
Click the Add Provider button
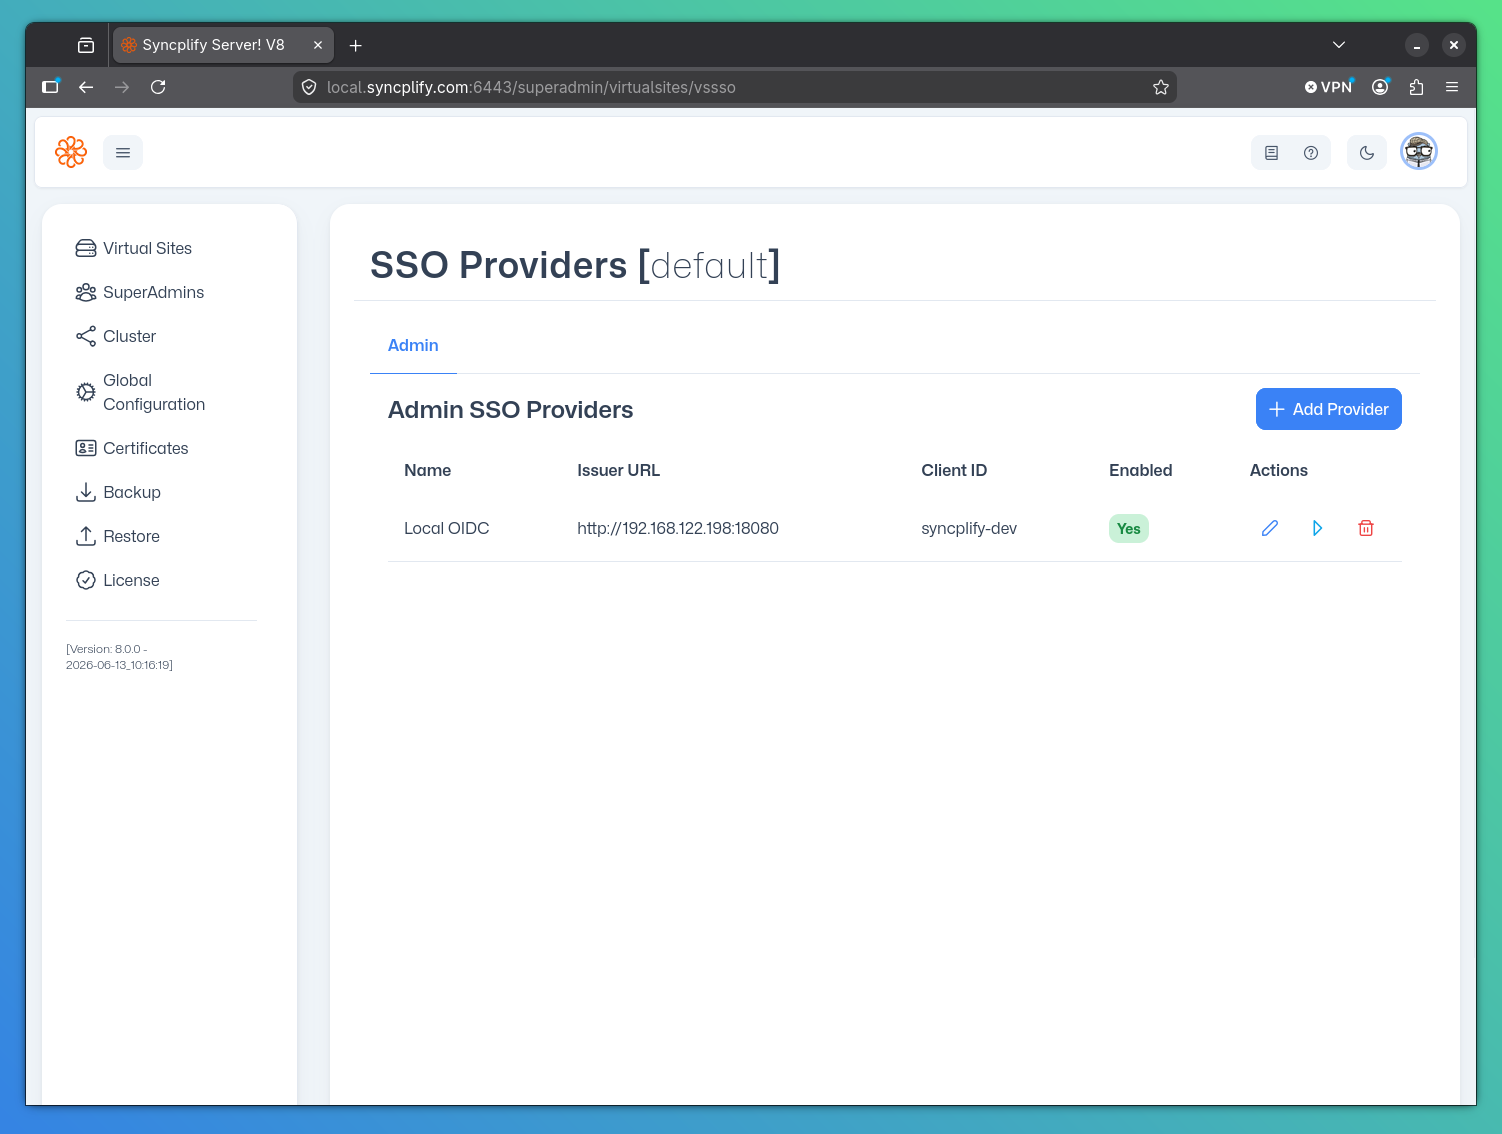click(1329, 409)
